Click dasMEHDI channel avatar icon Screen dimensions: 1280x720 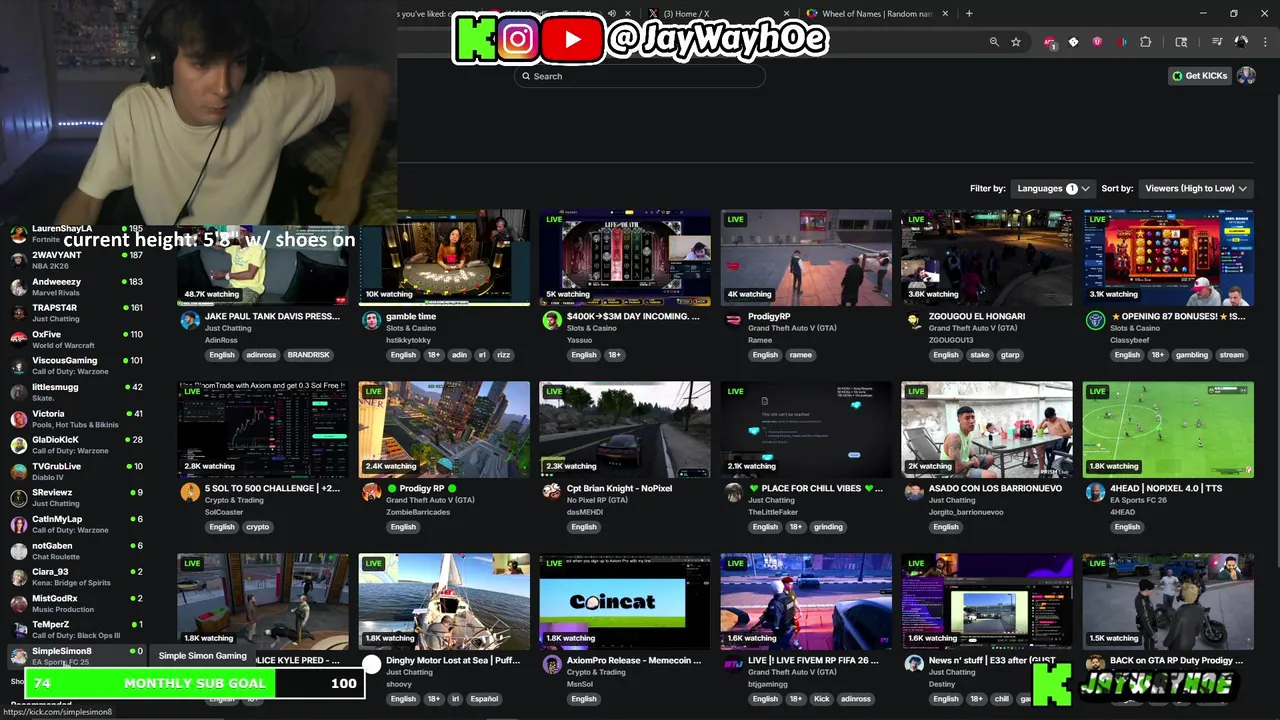point(552,492)
